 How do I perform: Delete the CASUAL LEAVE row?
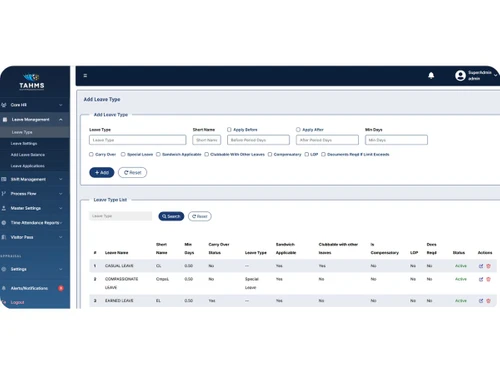pyautogui.click(x=488, y=266)
